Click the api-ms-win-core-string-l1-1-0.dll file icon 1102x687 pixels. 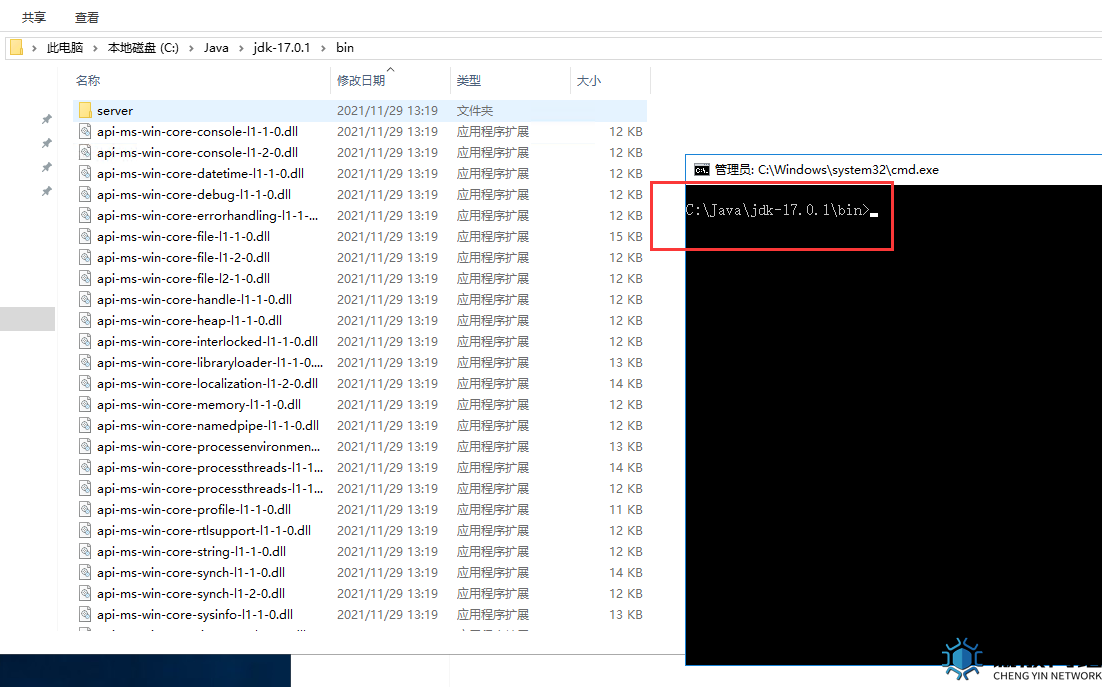pos(85,552)
